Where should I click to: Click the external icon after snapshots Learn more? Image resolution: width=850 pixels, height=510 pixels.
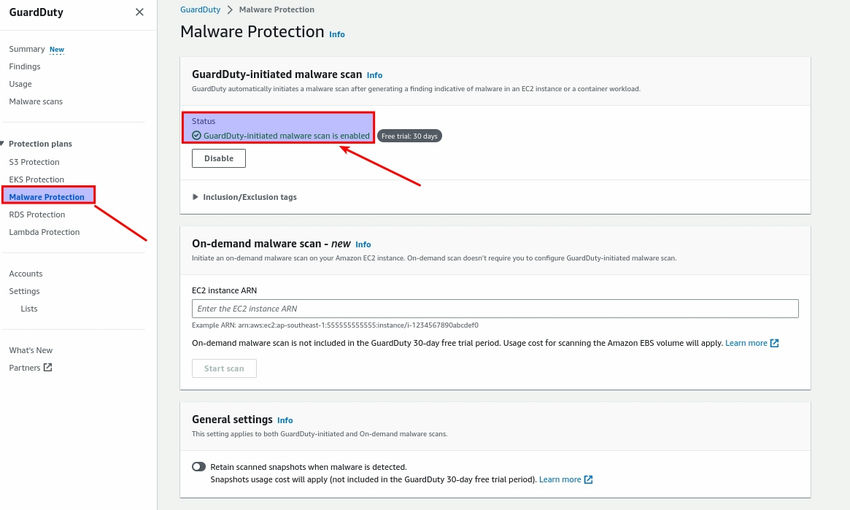[589, 480]
